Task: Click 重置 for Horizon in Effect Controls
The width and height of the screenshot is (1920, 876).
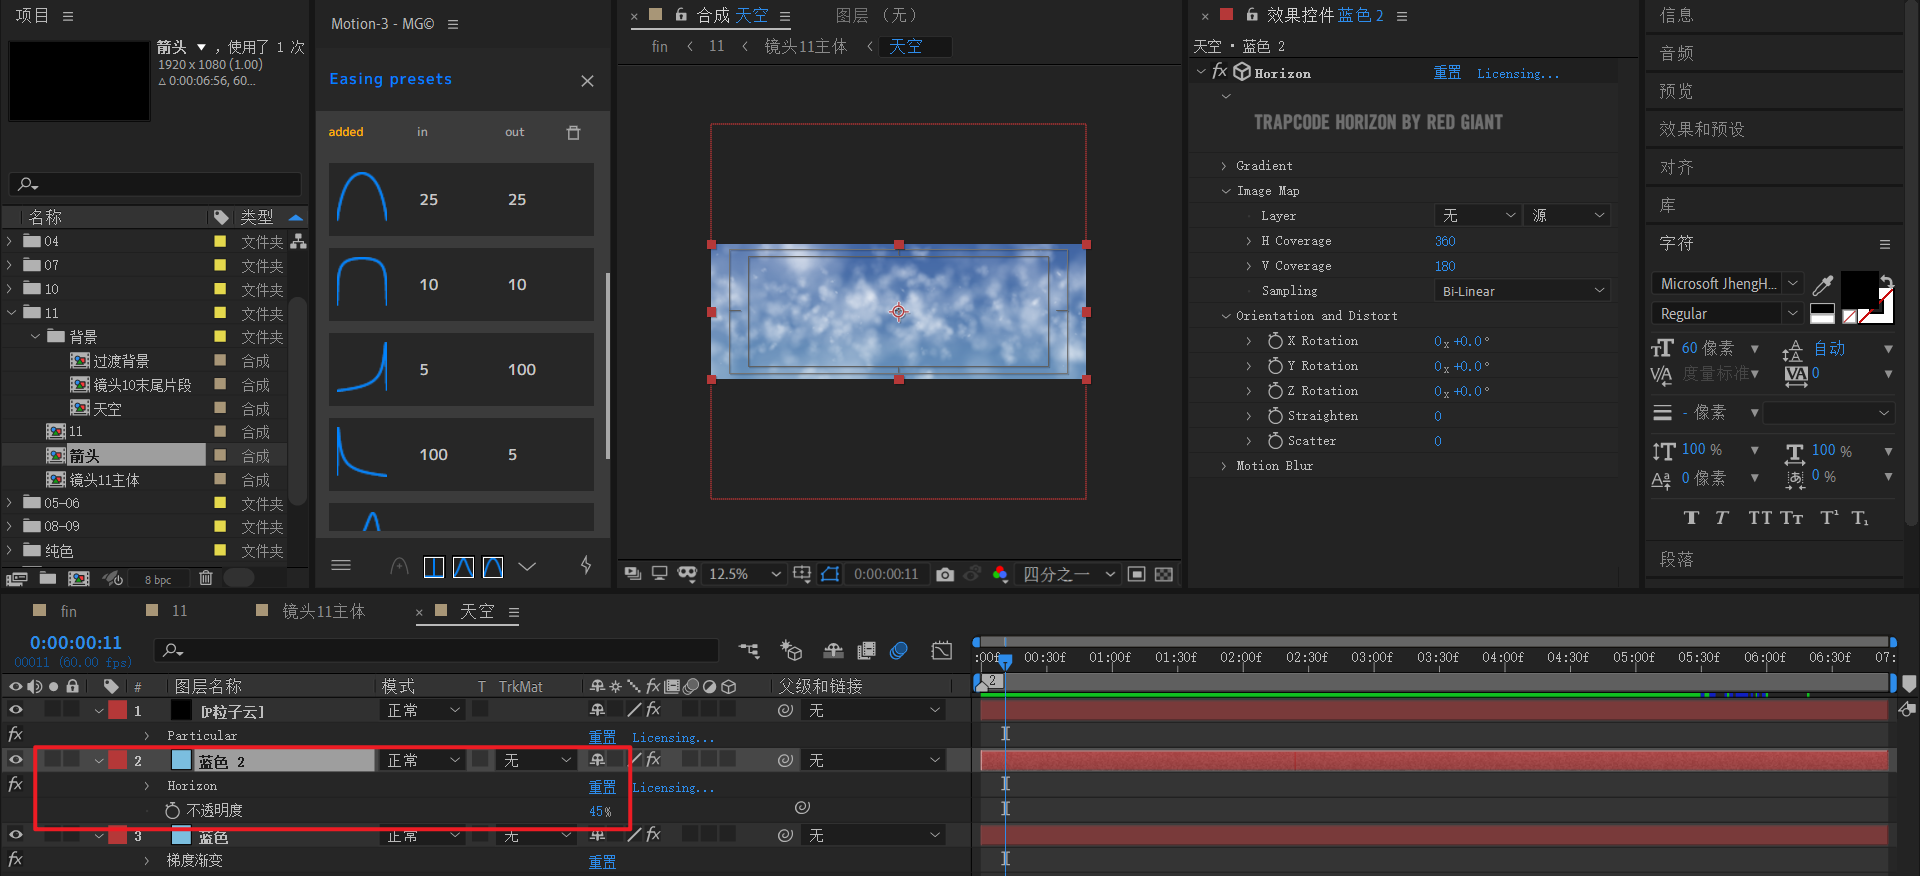Action: 1447,73
